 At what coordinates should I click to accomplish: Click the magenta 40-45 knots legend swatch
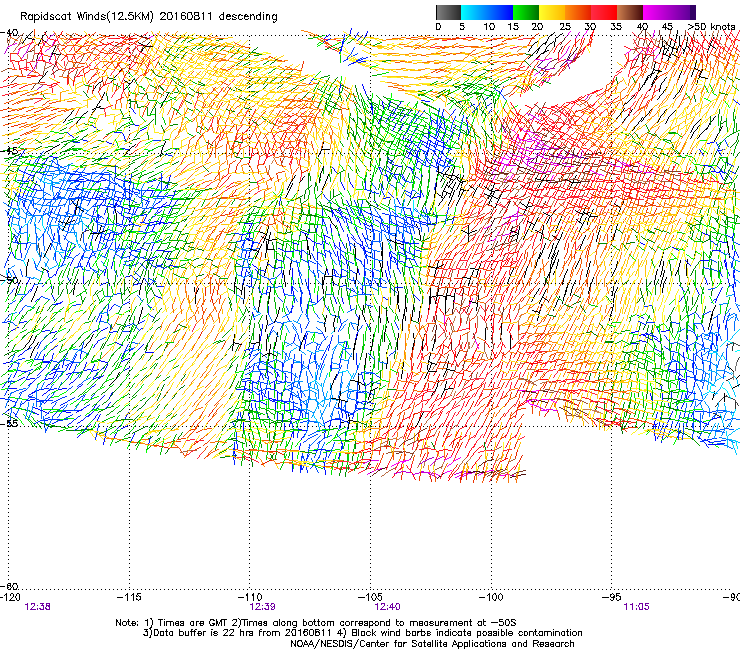656,12
